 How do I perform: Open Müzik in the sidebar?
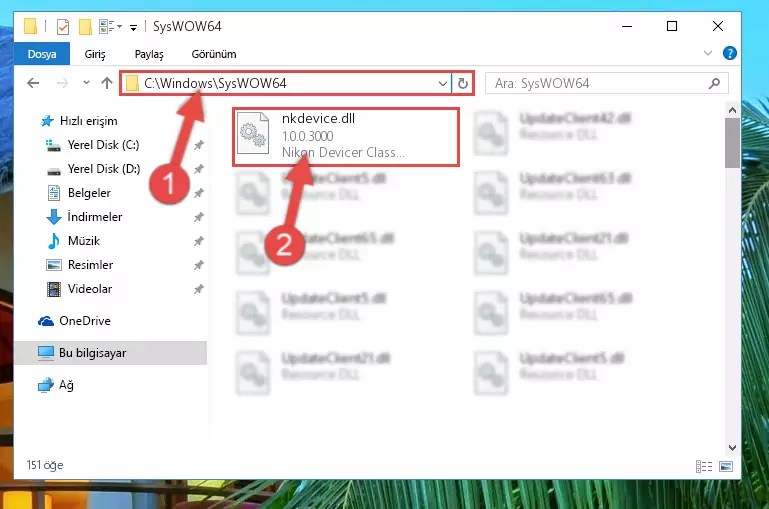pos(84,241)
